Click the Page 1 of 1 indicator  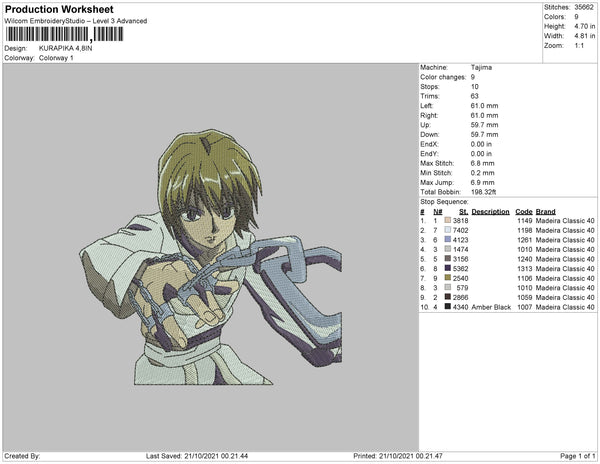(x=577, y=456)
